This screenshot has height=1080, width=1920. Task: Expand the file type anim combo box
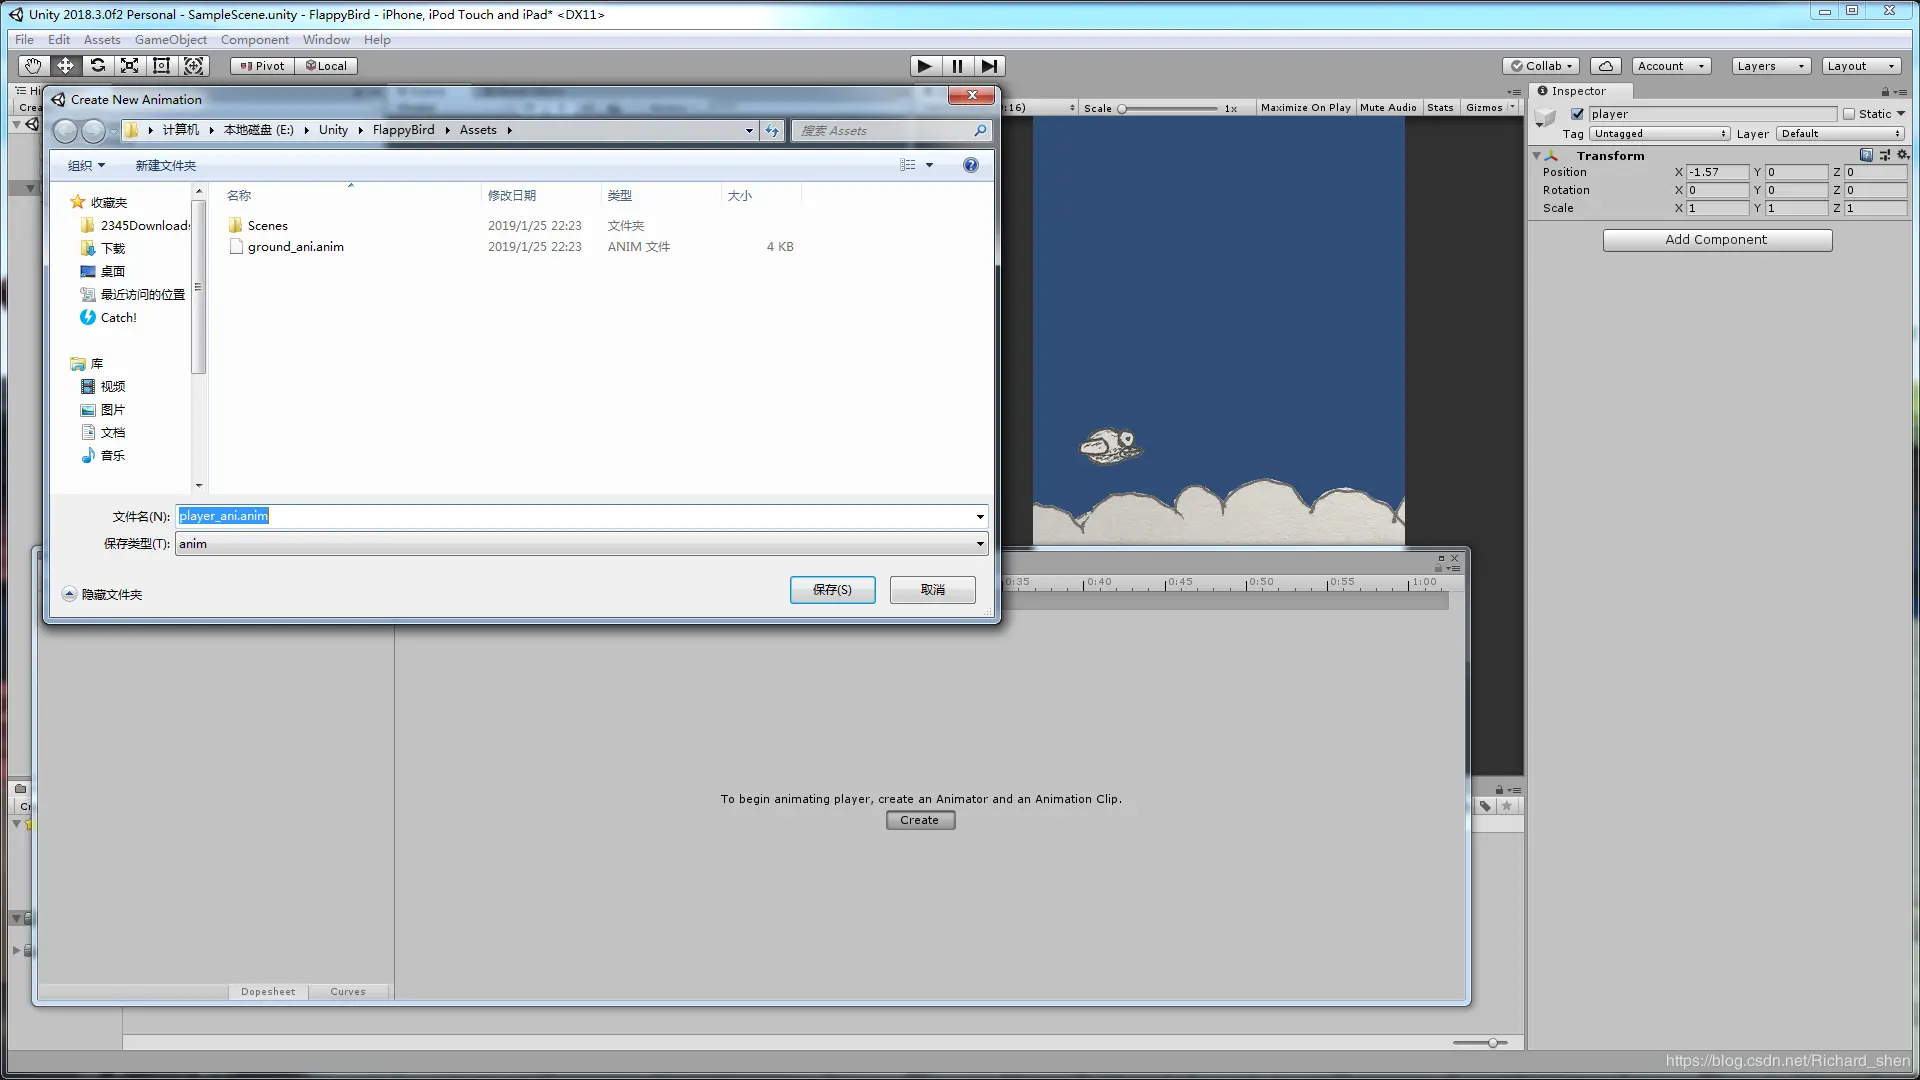[980, 544]
